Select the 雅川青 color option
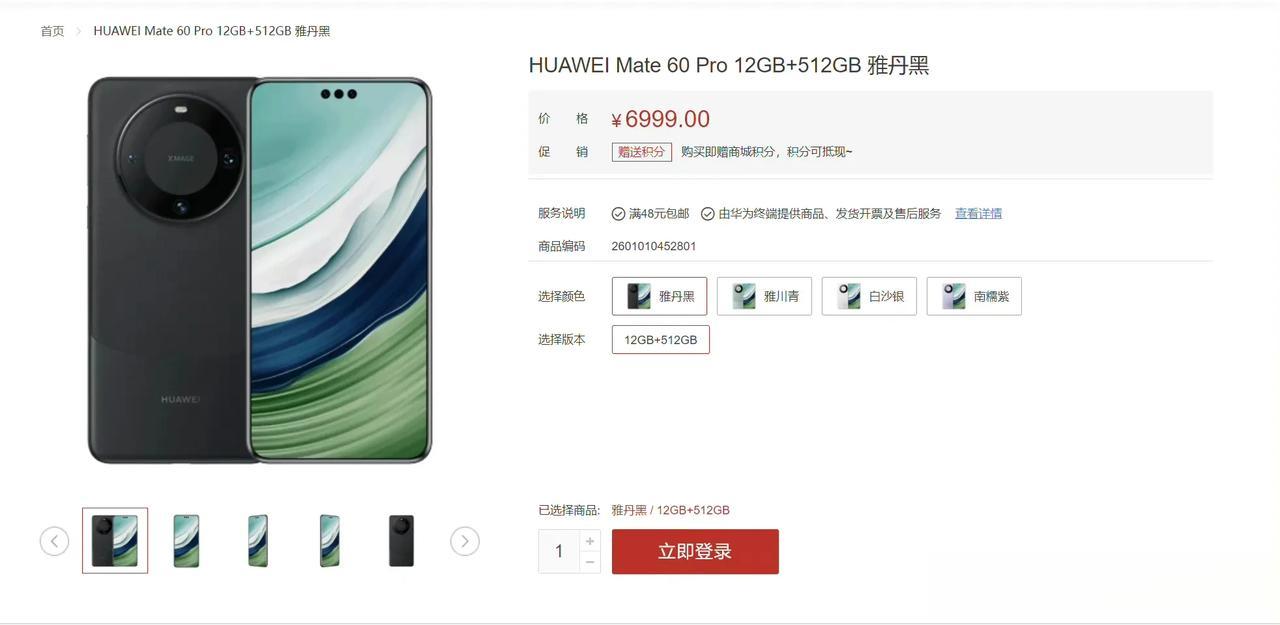Image resolution: width=1280 pixels, height=625 pixels. coord(764,296)
